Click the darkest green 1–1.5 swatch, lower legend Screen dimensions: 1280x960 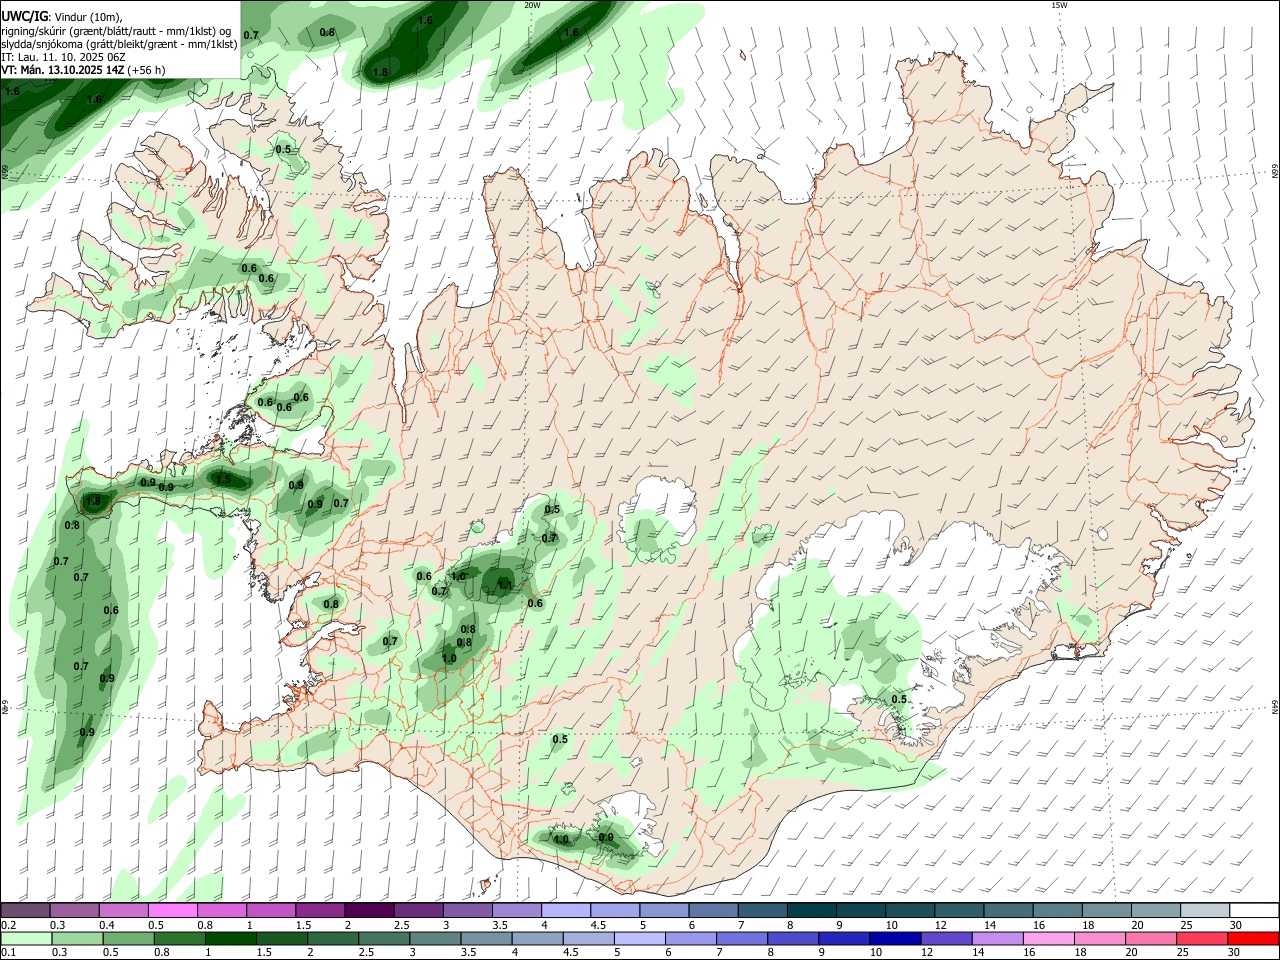(230, 938)
